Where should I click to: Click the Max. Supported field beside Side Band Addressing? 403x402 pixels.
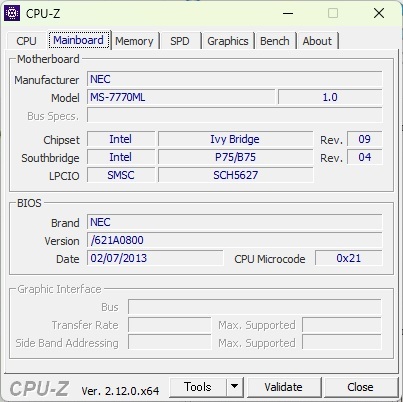(342, 343)
